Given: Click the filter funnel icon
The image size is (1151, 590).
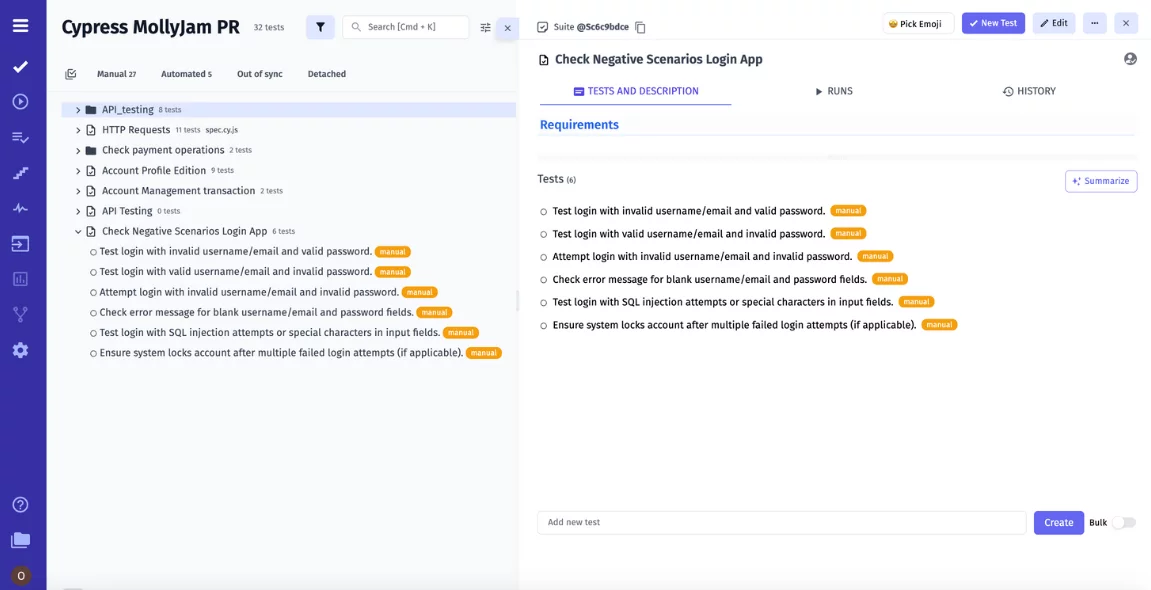Looking at the screenshot, I should [x=320, y=27].
